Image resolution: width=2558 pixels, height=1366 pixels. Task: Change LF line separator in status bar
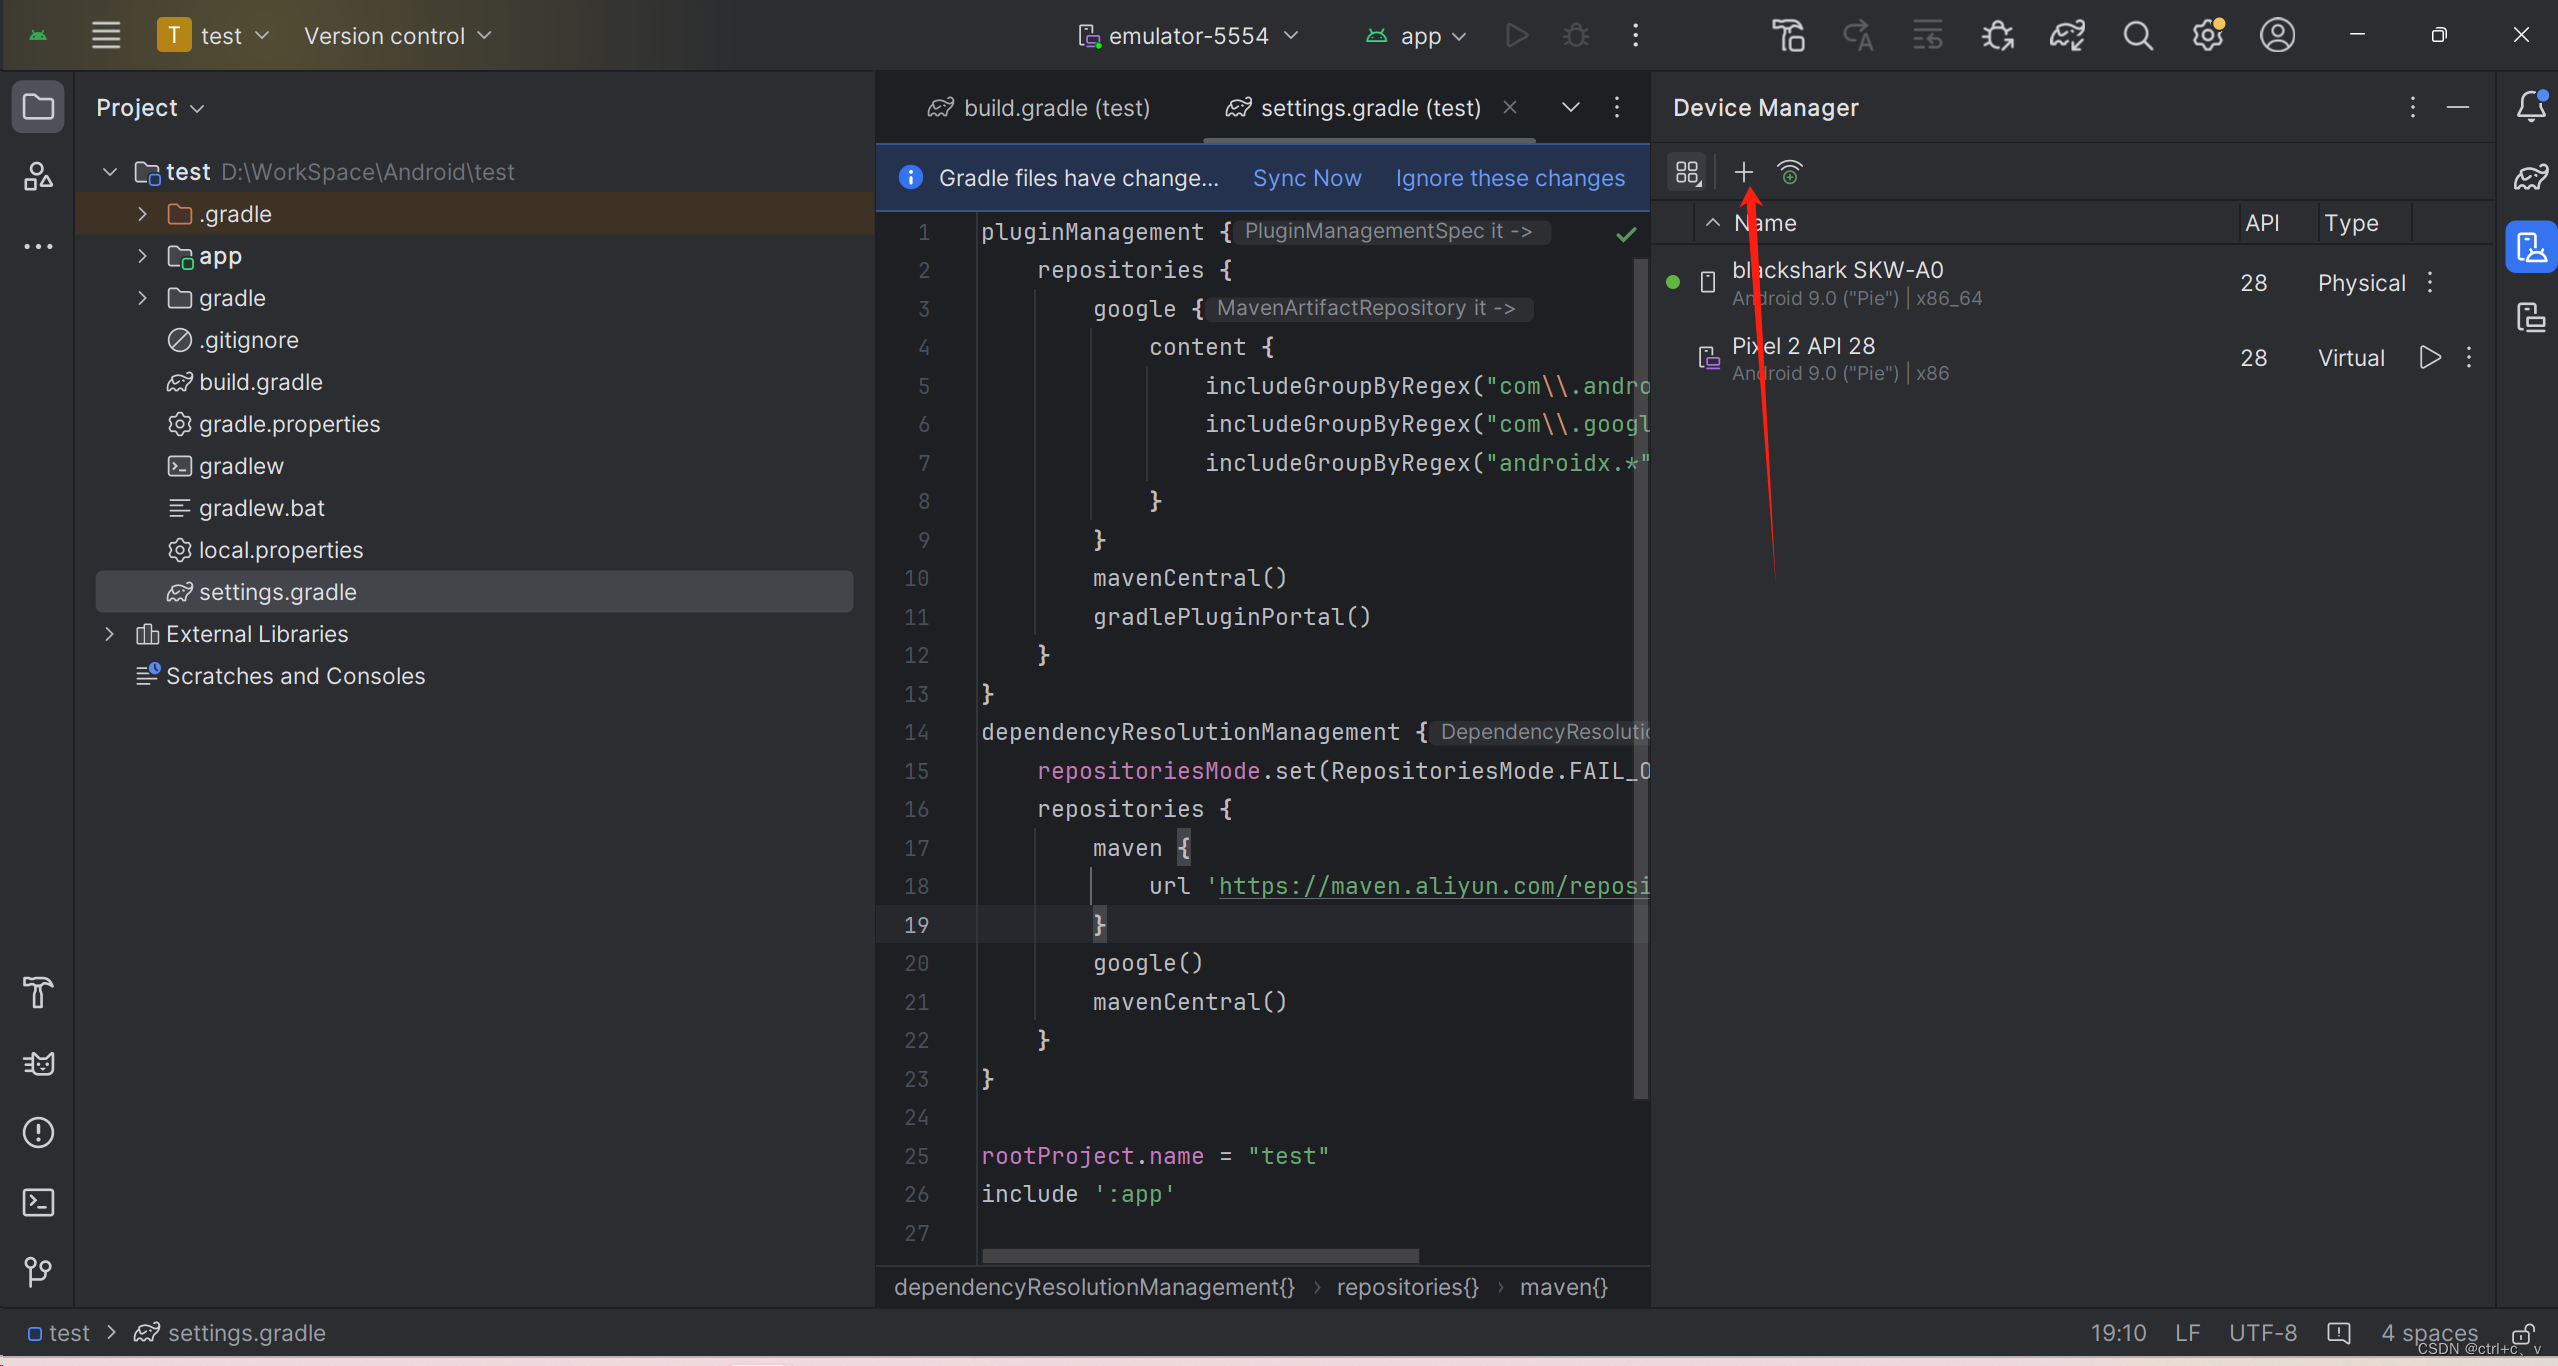click(2187, 1333)
